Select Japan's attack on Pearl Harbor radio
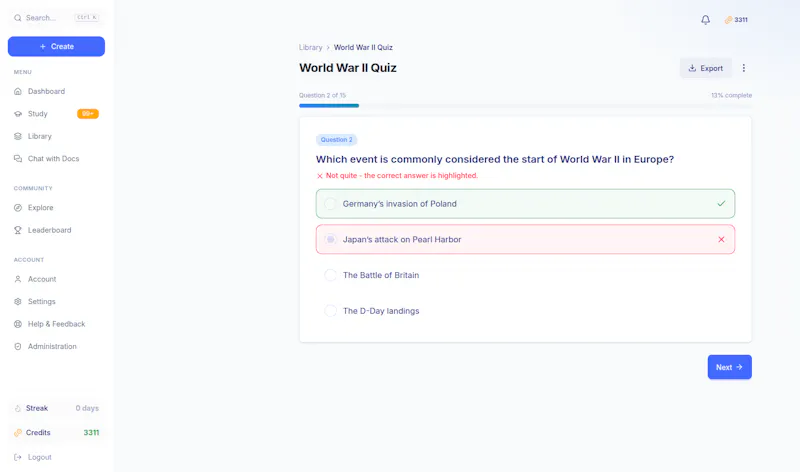This screenshot has width=800, height=472. point(330,239)
